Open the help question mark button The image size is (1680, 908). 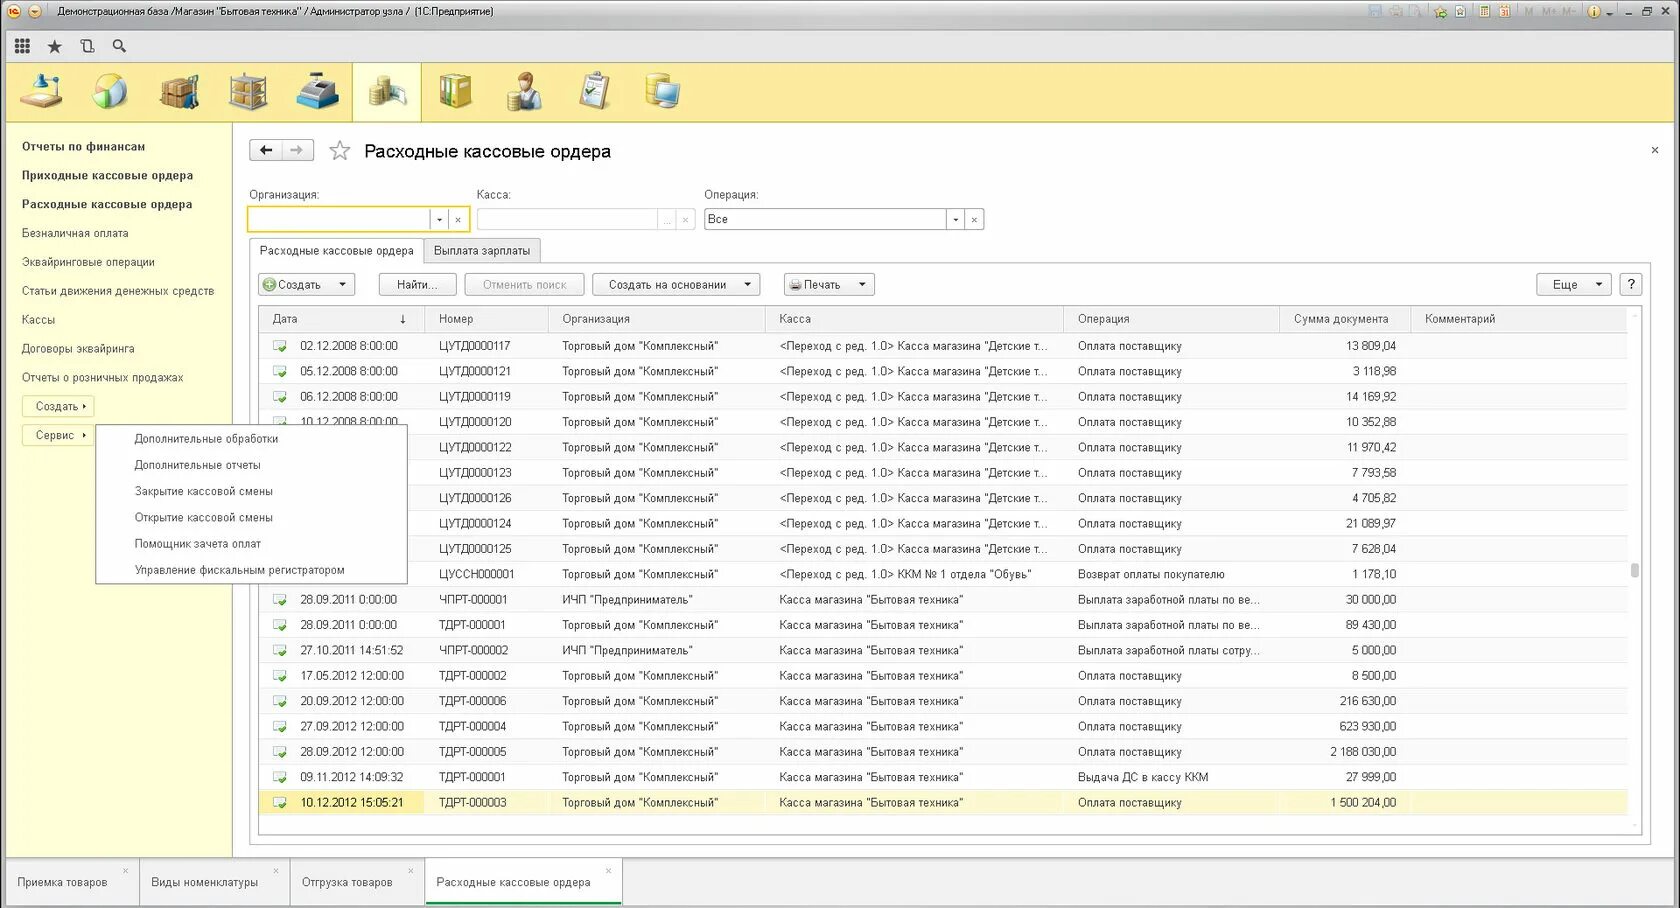[x=1631, y=285]
